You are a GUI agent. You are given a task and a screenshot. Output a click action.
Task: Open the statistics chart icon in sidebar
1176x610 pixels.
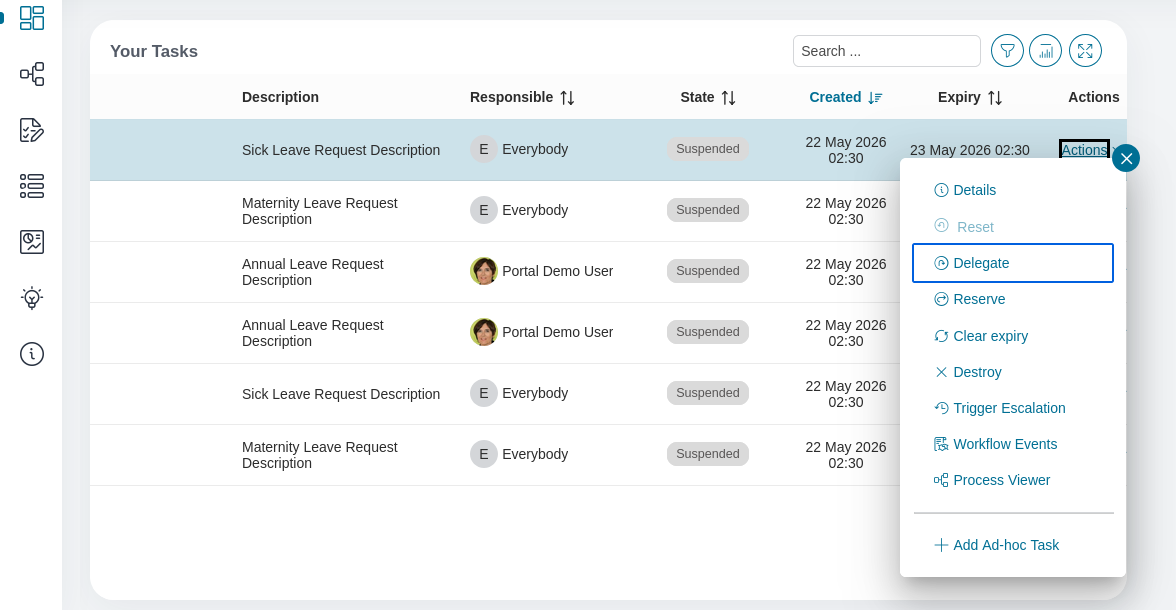coord(32,242)
